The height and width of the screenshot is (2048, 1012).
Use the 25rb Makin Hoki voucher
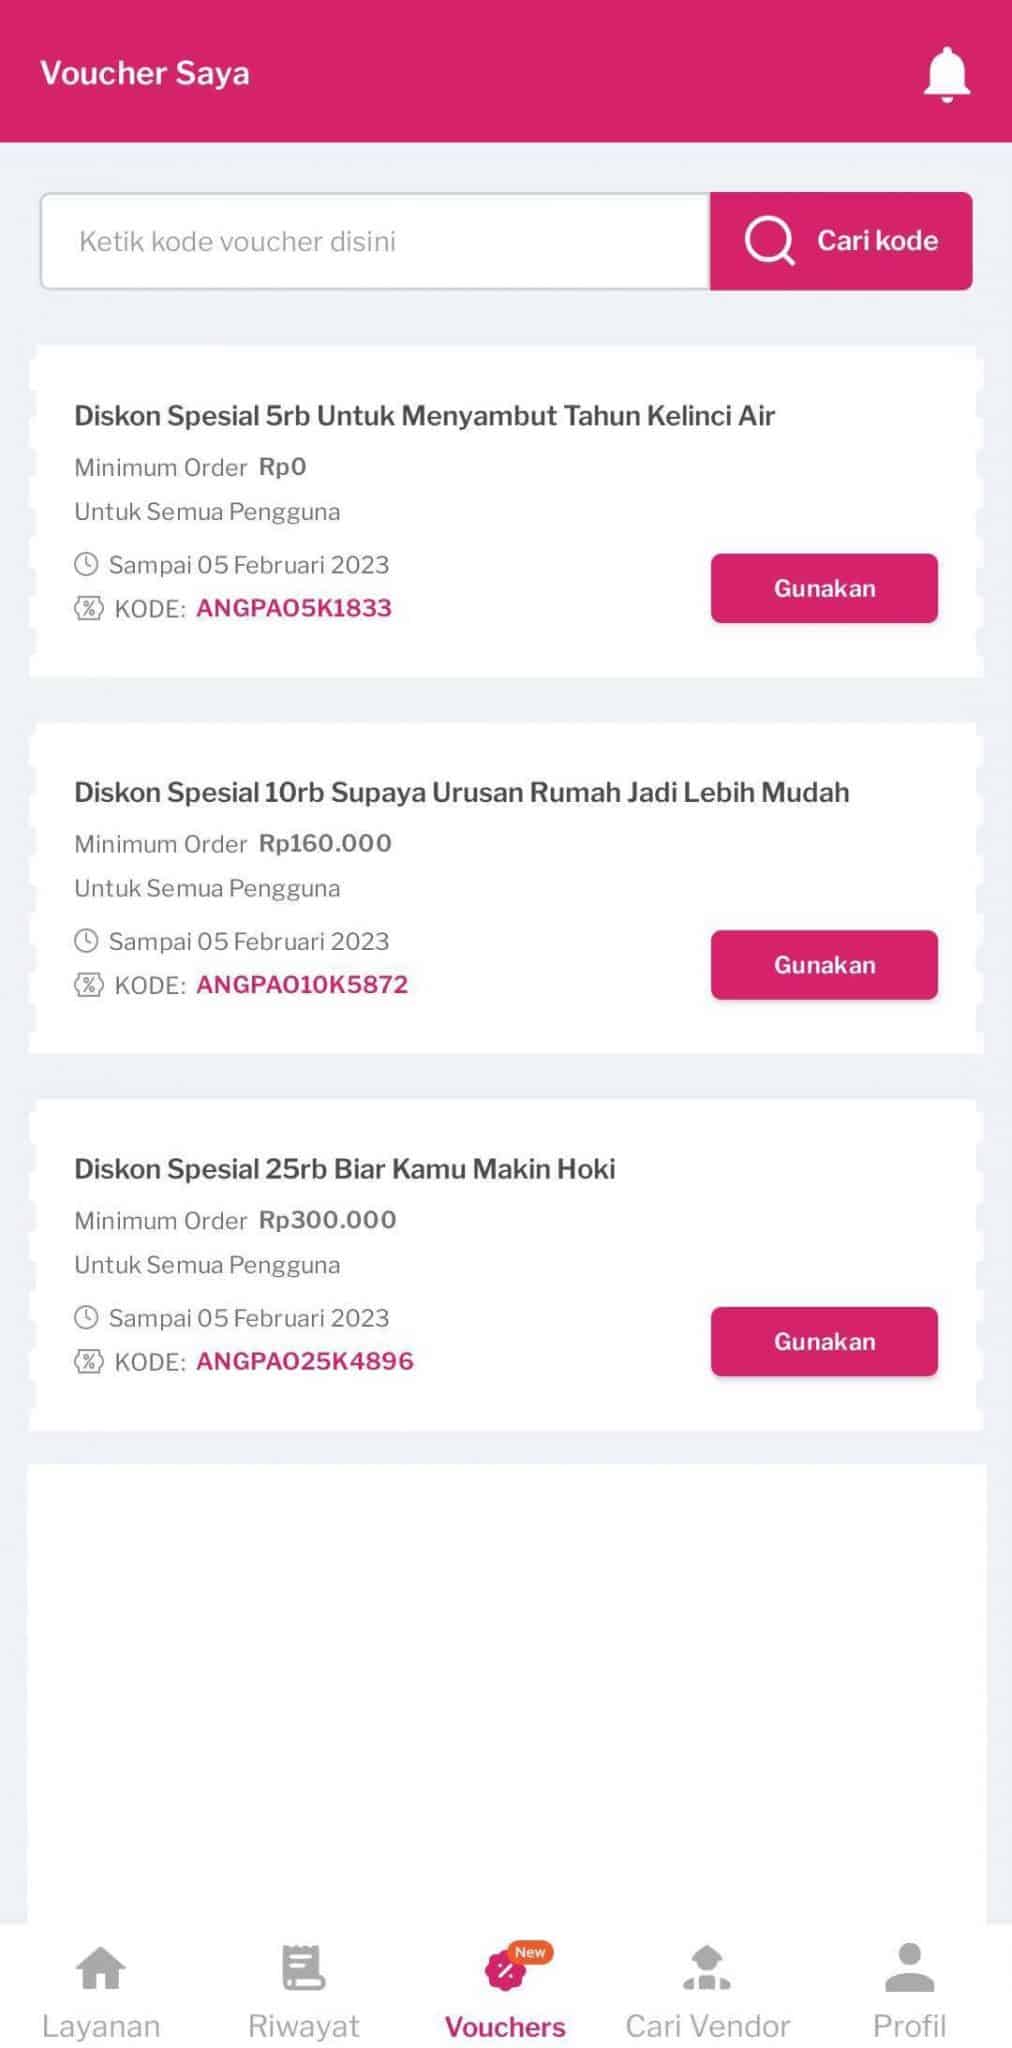tap(824, 1342)
